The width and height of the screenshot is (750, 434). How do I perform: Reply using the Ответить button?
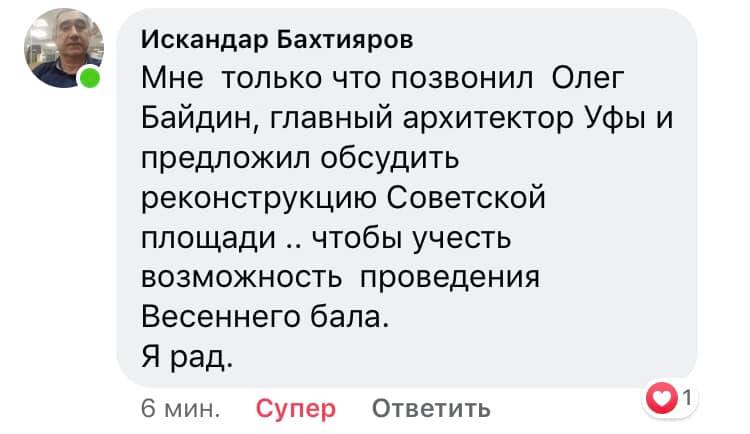[x=431, y=408]
